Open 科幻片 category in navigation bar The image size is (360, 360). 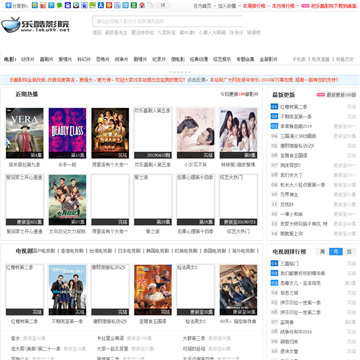click(84, 59)
